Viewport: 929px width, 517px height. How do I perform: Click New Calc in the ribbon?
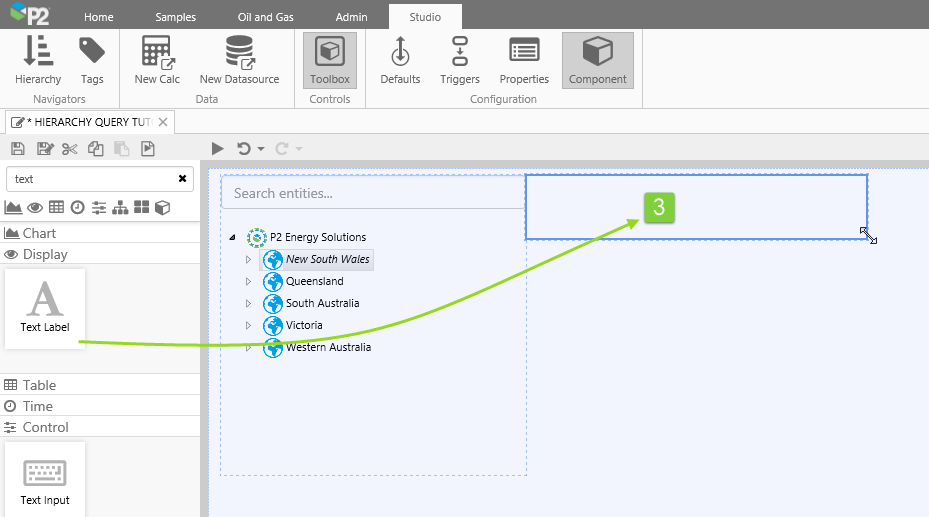click(157, 60)
